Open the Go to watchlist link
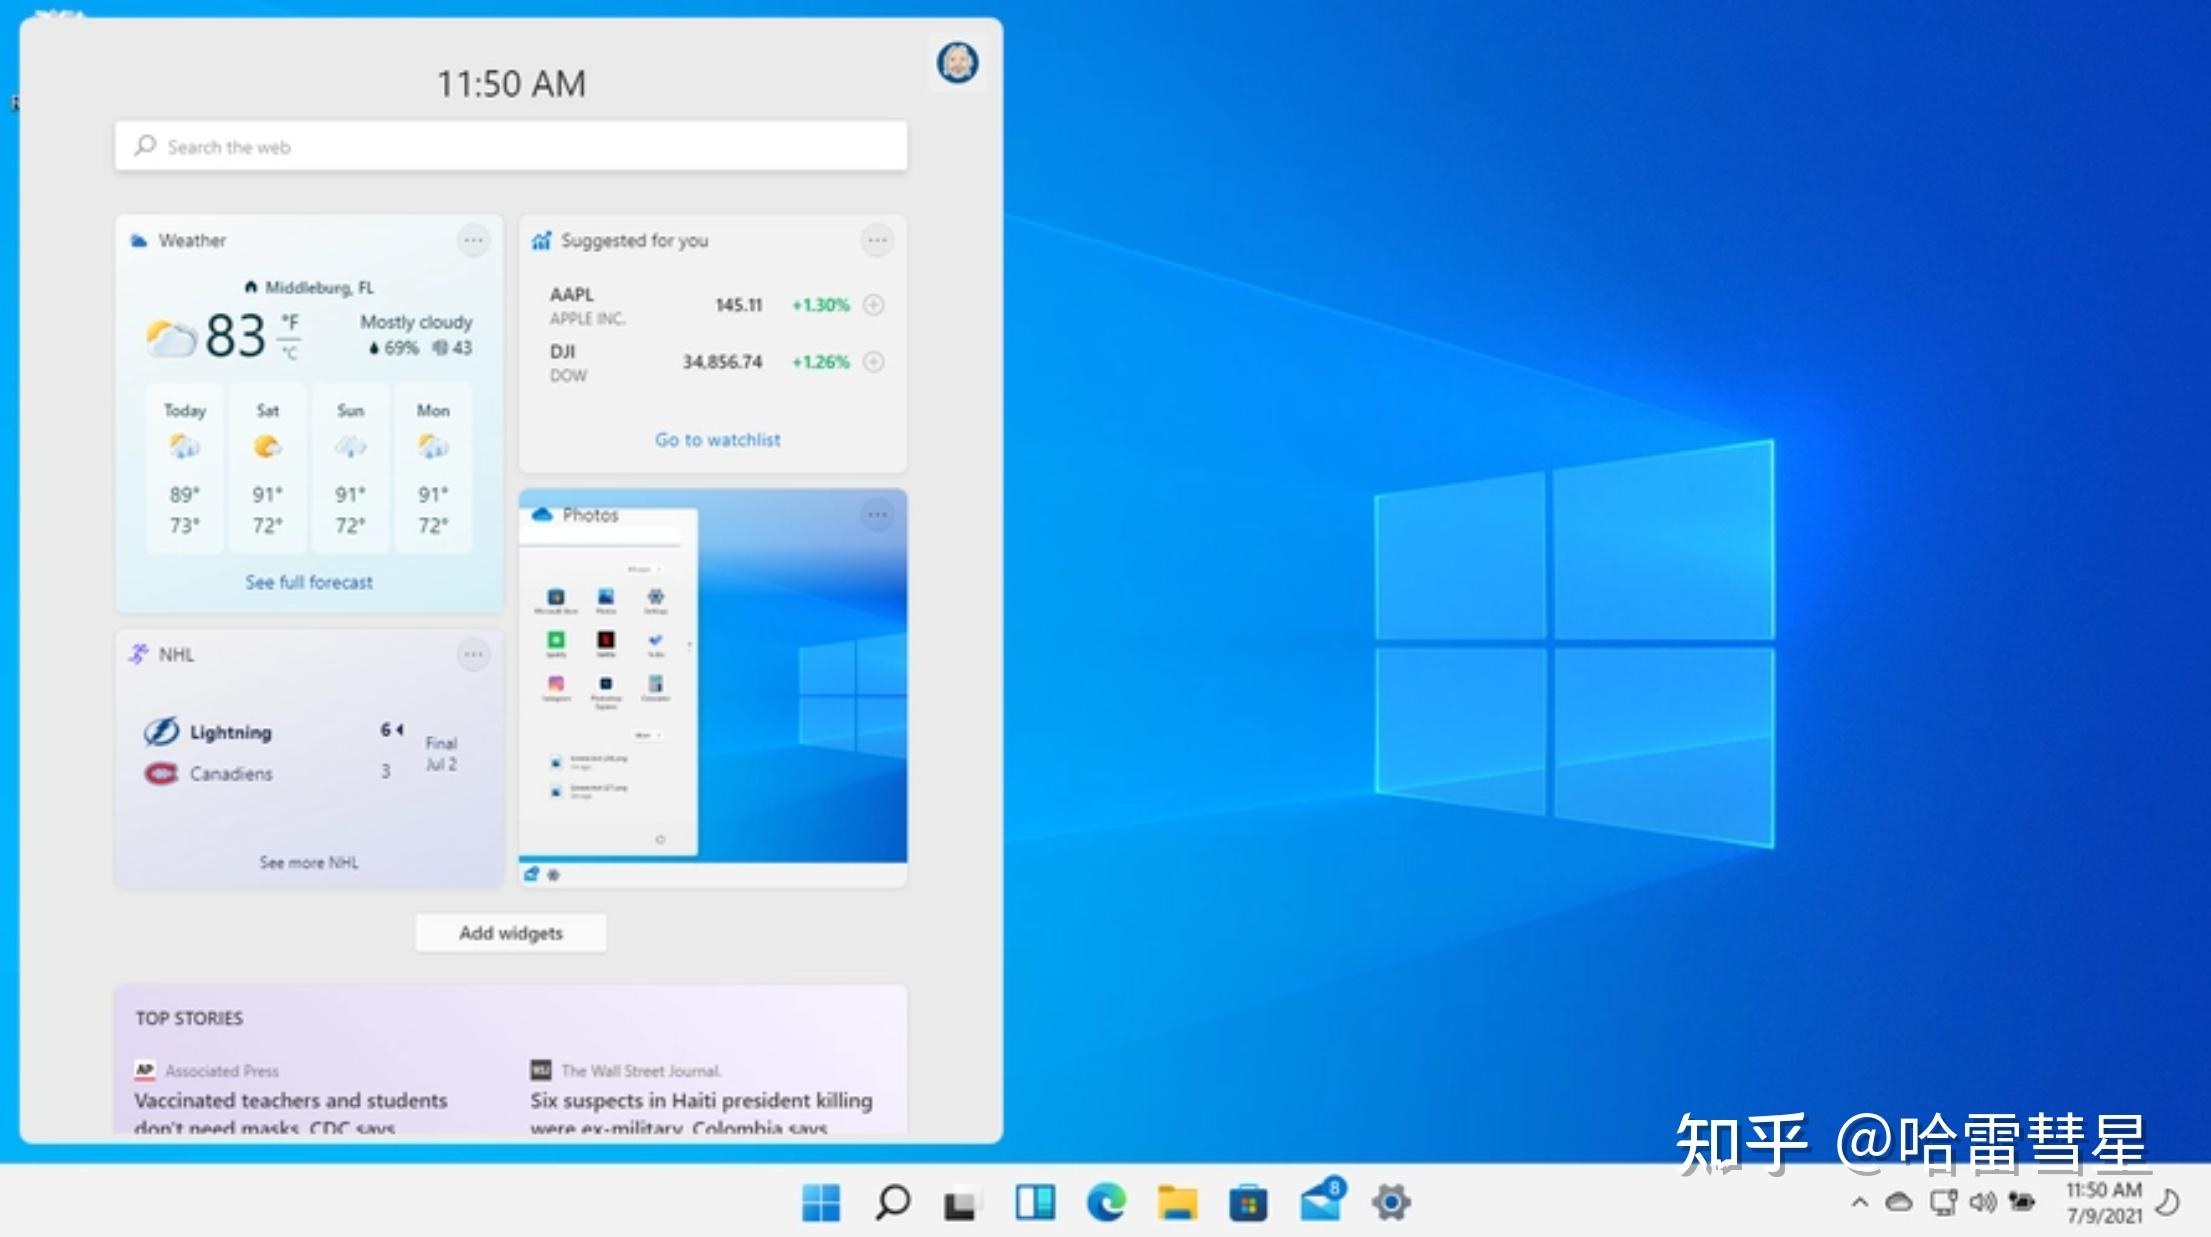This screenshot has width=2211, height=1237. click(717, 440)
